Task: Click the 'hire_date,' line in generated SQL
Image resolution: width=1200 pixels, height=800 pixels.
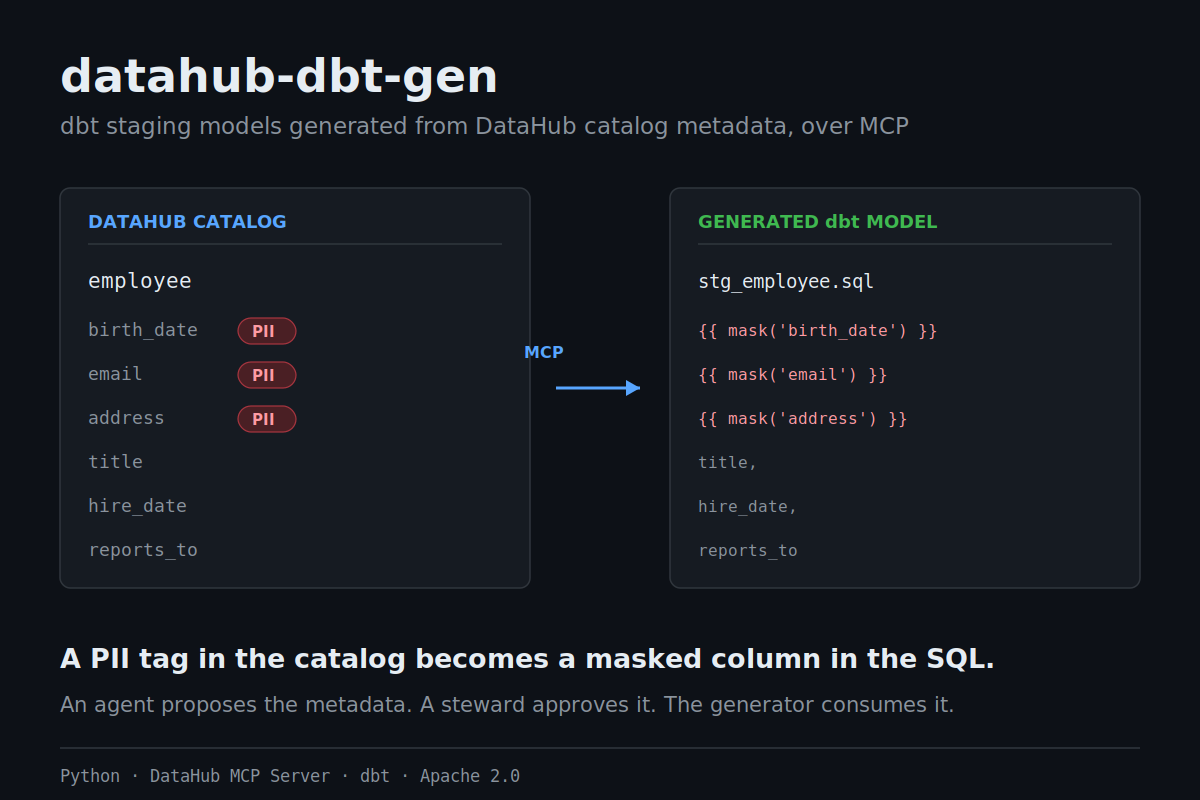Action: pos(748,506)
